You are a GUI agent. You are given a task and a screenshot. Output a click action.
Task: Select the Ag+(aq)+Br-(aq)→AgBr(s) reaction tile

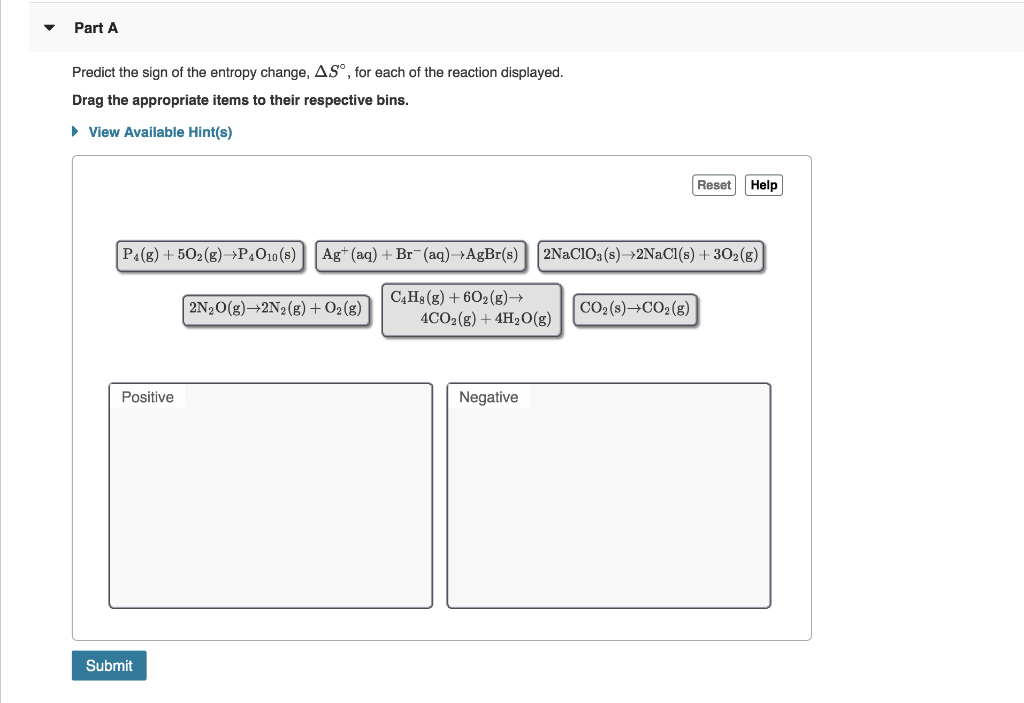pyautogui.click(x=420, y=255)
